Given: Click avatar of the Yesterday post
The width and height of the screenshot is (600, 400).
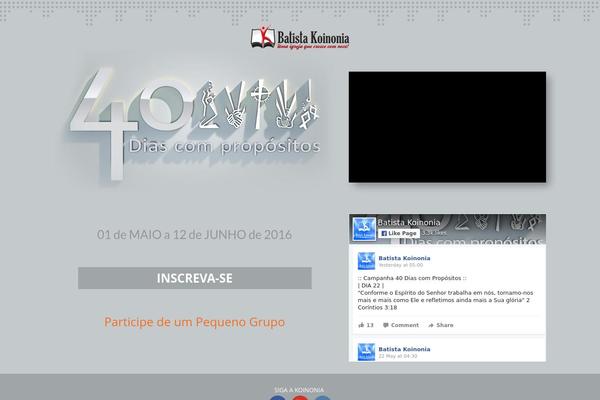Looking at the screenshot, I should click(366, 261).
